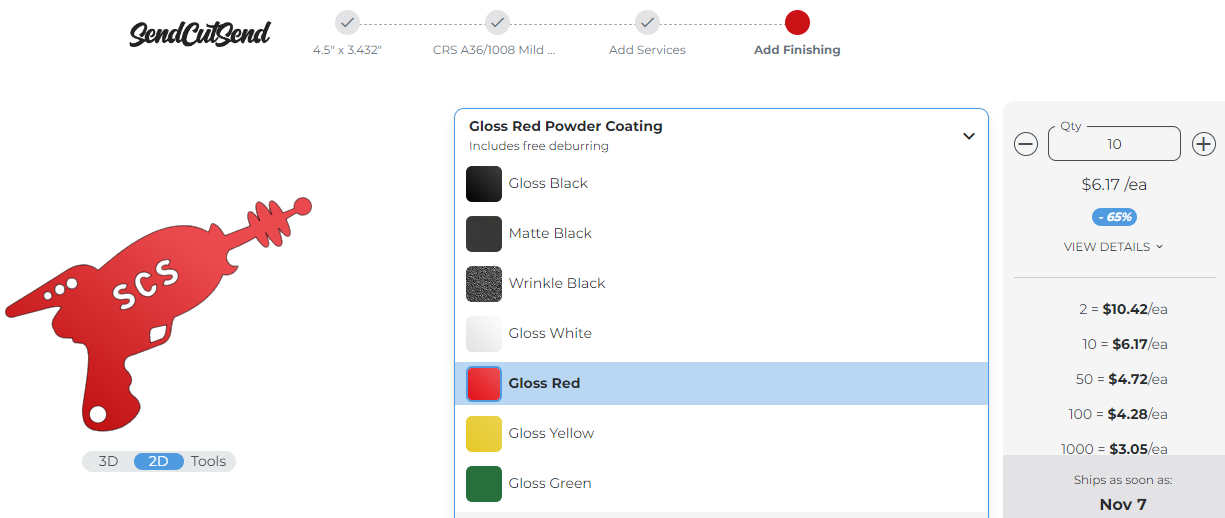Choose Matte Black from the list
Viewport: 1225px width, 518px height.
tap(550, 233)
